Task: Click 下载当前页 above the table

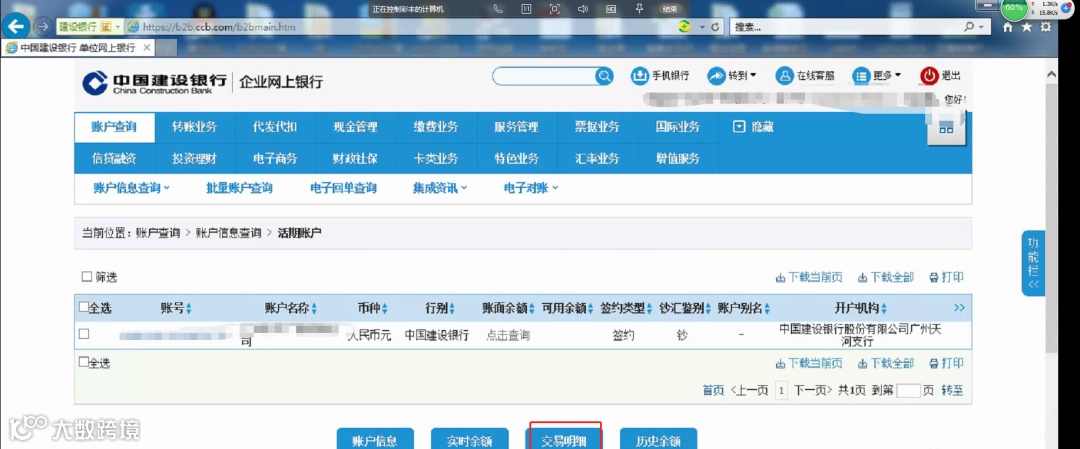Action: (809, 278)
